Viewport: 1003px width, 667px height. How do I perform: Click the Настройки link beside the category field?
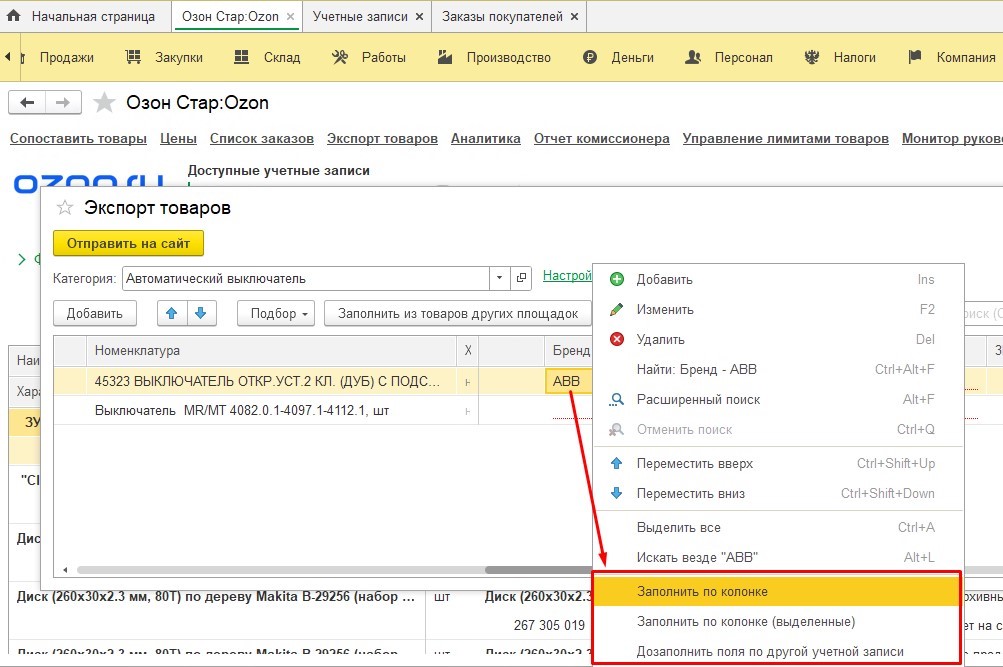click(x=567, y=275)
